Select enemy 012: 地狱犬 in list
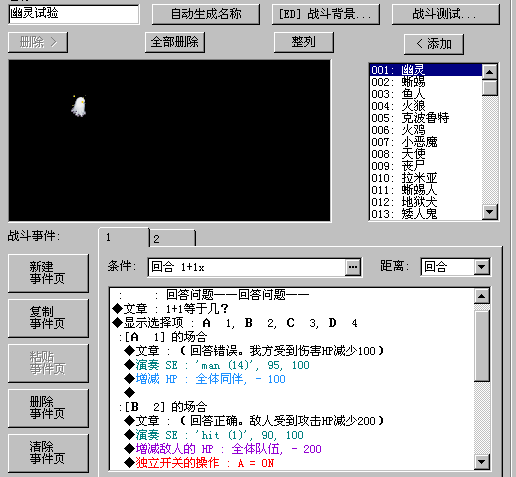Screen dimensions: 516x477 pos(426,202)
